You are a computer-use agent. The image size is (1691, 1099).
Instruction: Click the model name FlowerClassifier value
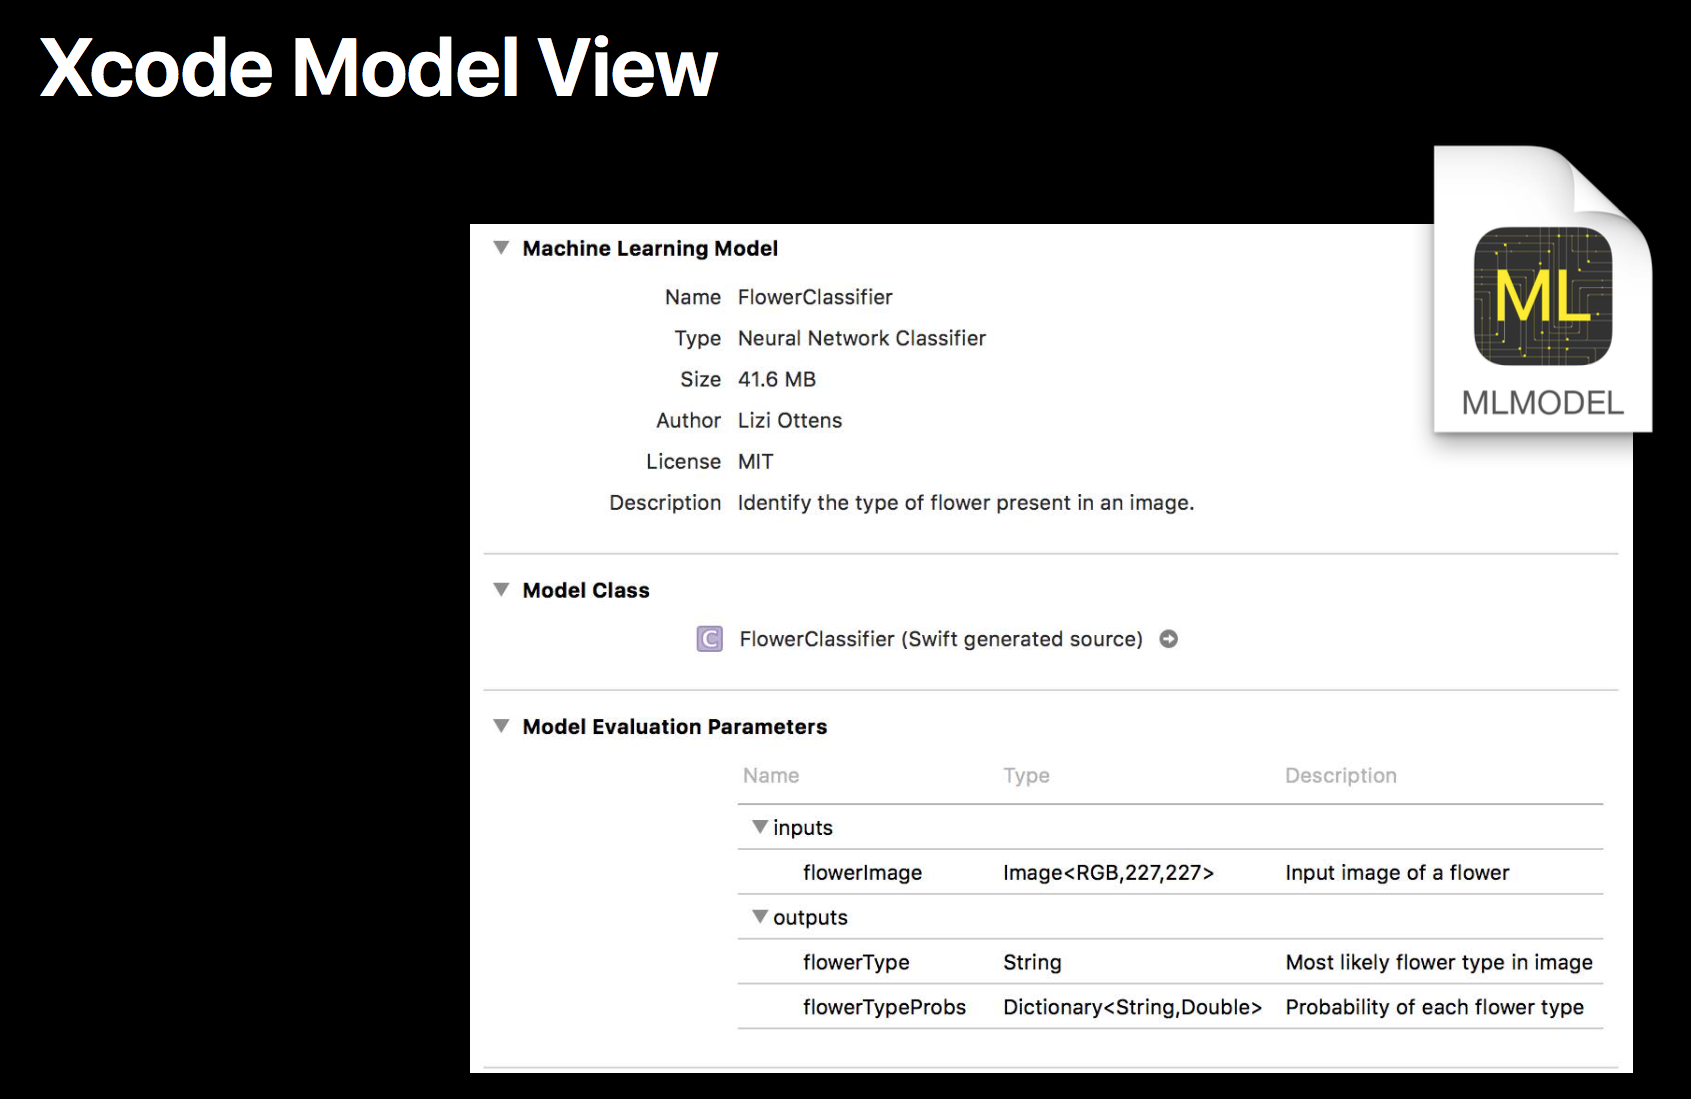(x=815, y=297)
